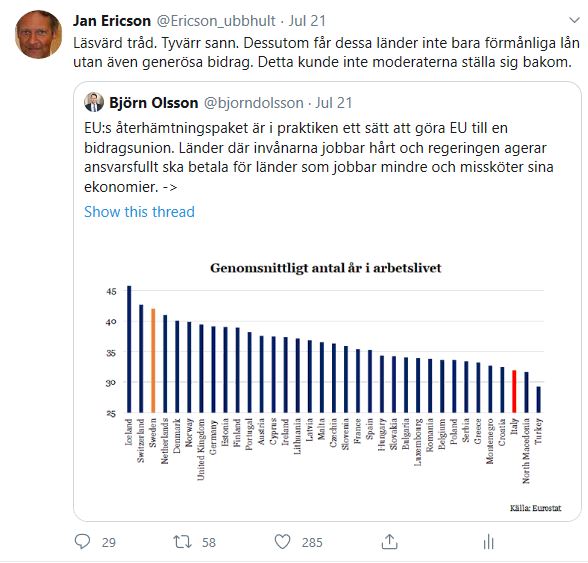View tweet analytics bar chart icon
The height and width of the screenshot is (563, 588).
(x=489, y=542)
